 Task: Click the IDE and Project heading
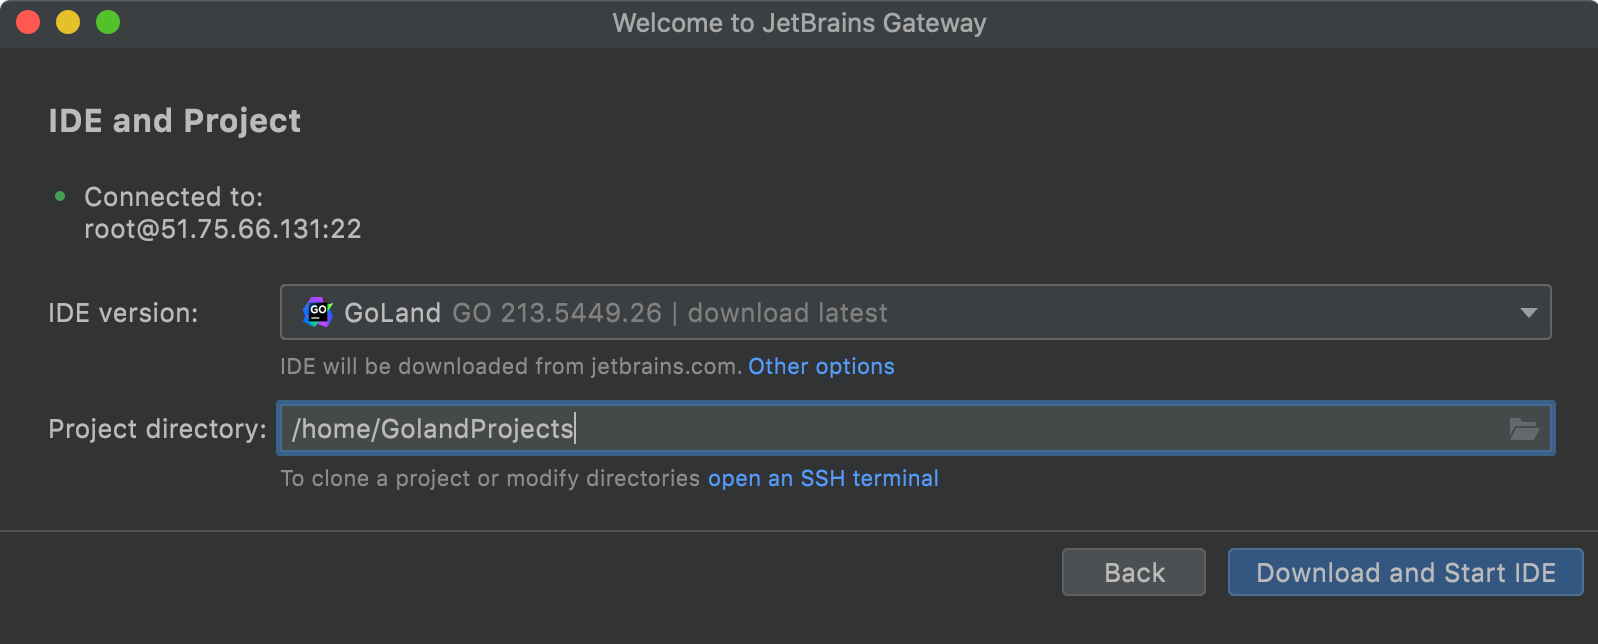[175, 120]
